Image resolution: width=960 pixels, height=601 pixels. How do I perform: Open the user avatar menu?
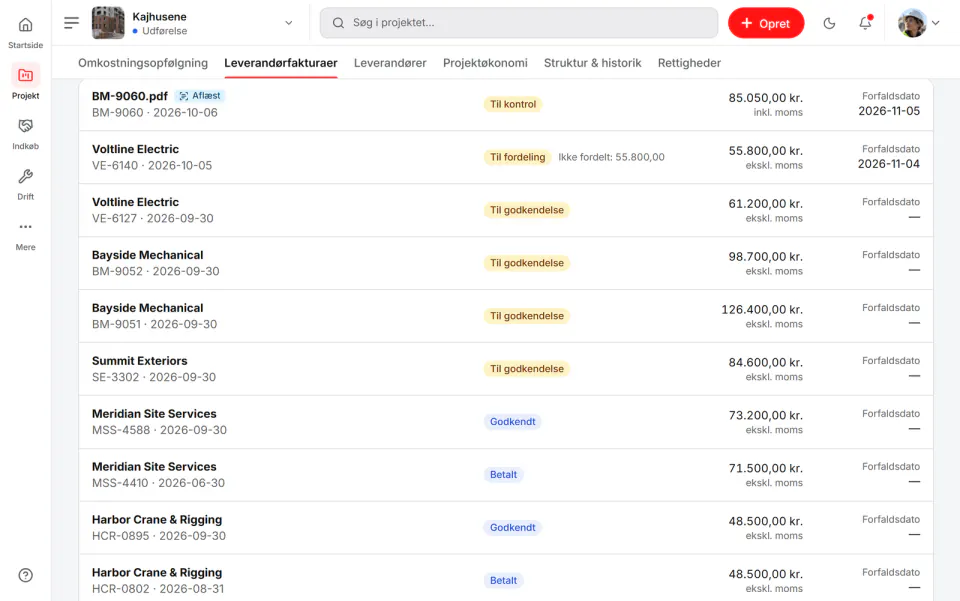pyautogui.click(x=912, y=23)
